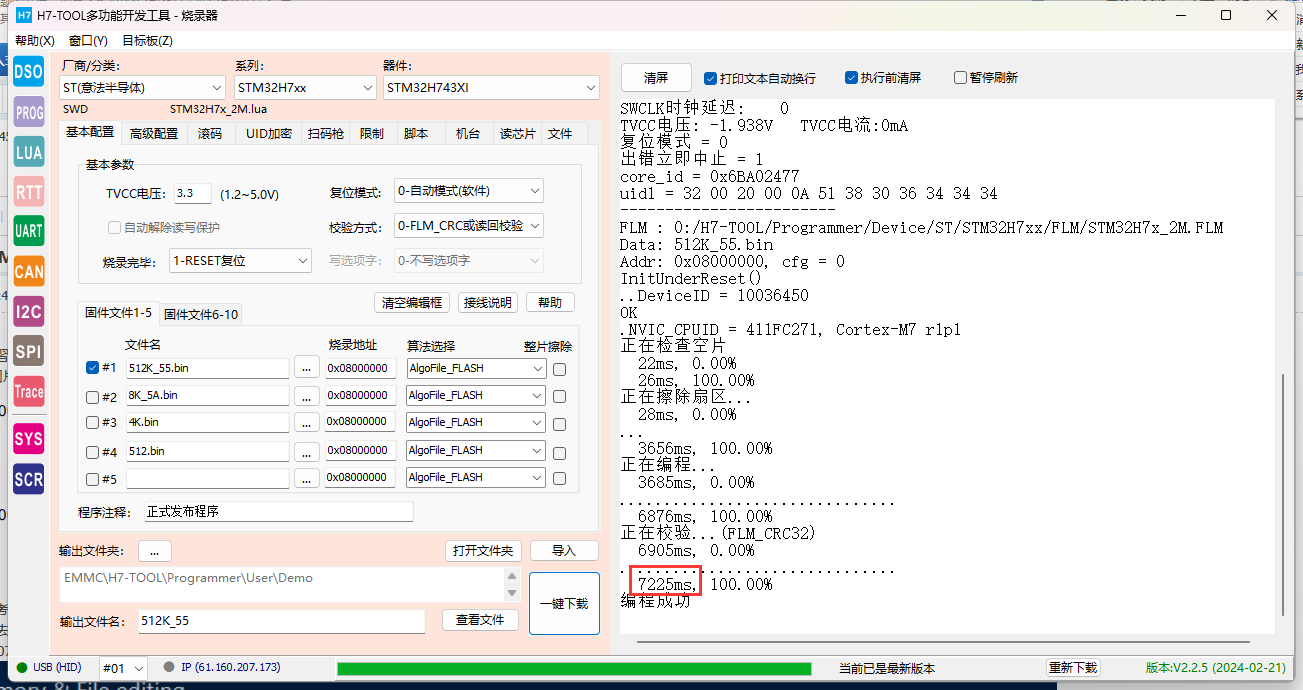Click the 清屏 clear screen button
Image resolution: width=1303 pixels, height=690 pixels.
(656, 78)
